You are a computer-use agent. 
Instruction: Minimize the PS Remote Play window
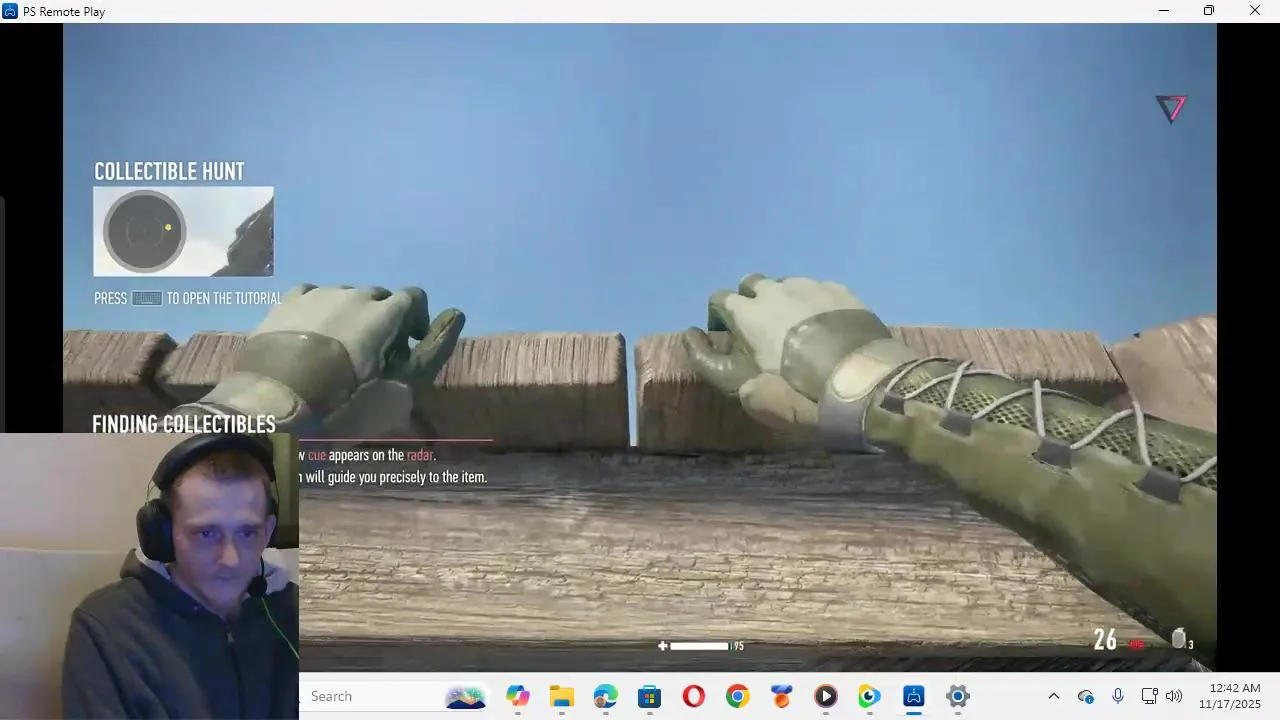[1163, 11]
